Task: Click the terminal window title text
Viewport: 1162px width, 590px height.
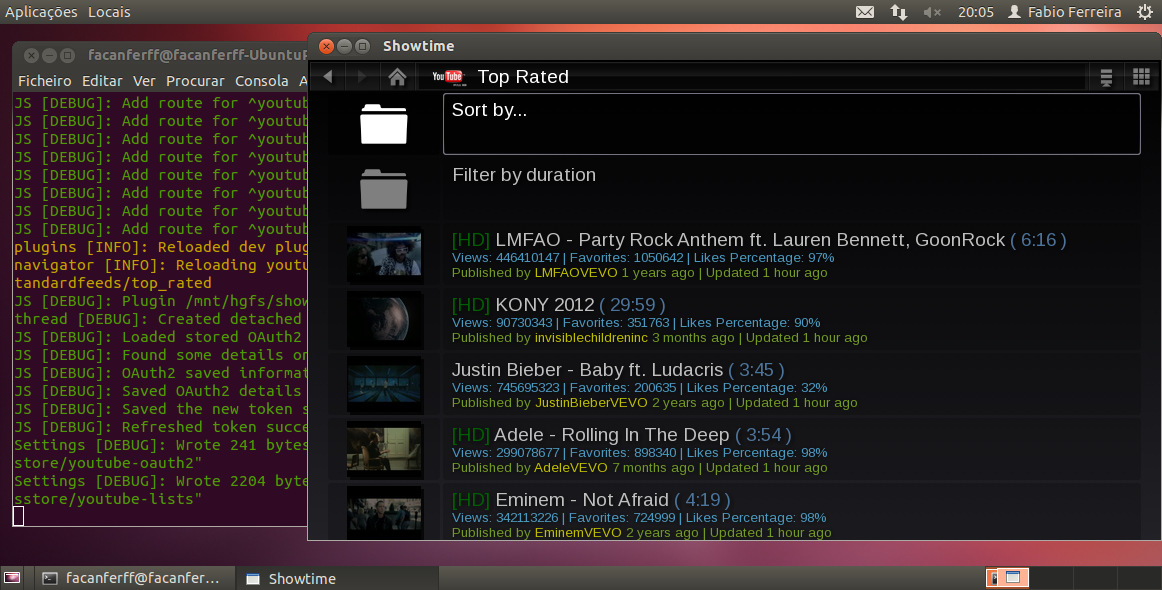Action: (x=197, y=55)
